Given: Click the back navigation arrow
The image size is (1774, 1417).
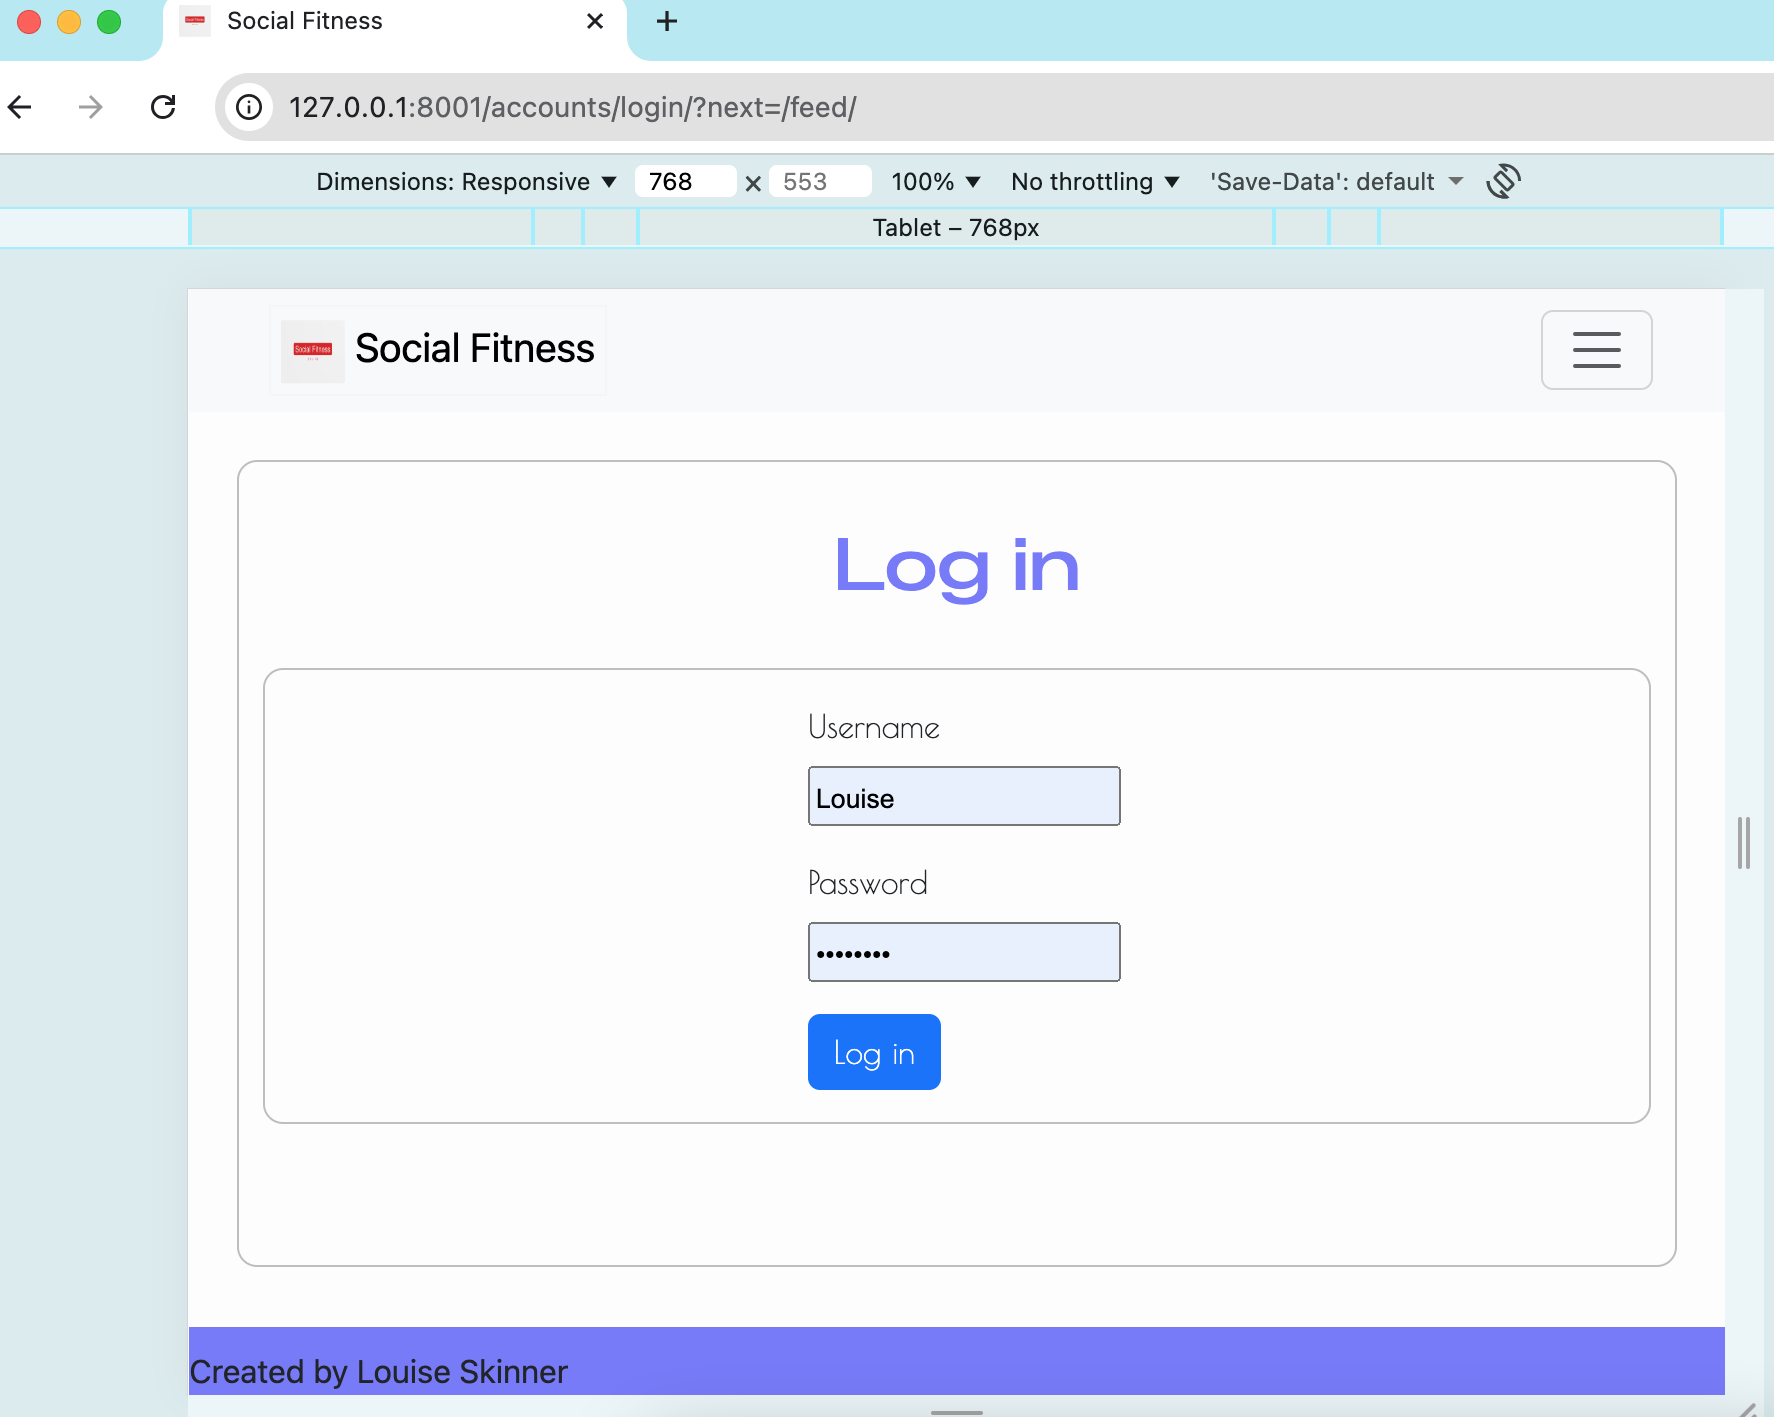Looking at the screenshot, I should pyautogui.click(x=21, y=107).
